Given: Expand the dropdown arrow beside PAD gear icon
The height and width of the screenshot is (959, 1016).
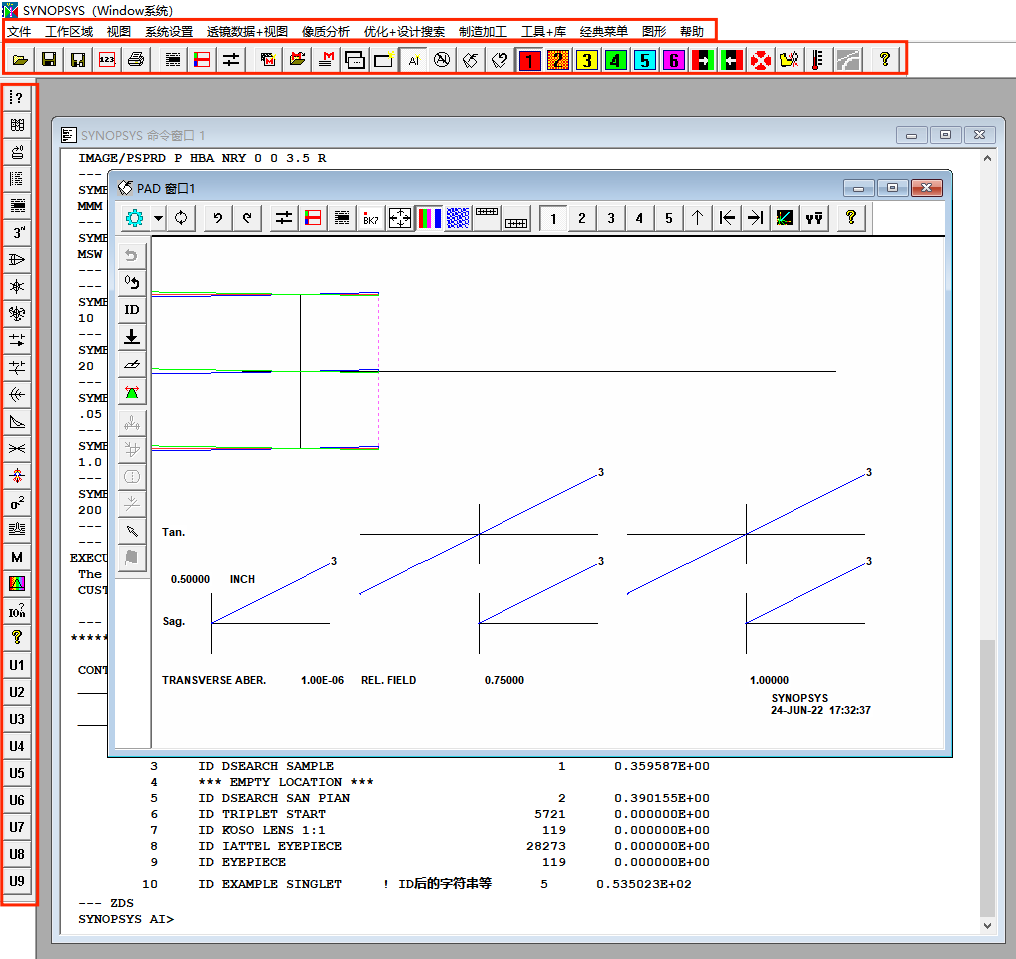Looking at the screenshot, I should tap(159, 218).
